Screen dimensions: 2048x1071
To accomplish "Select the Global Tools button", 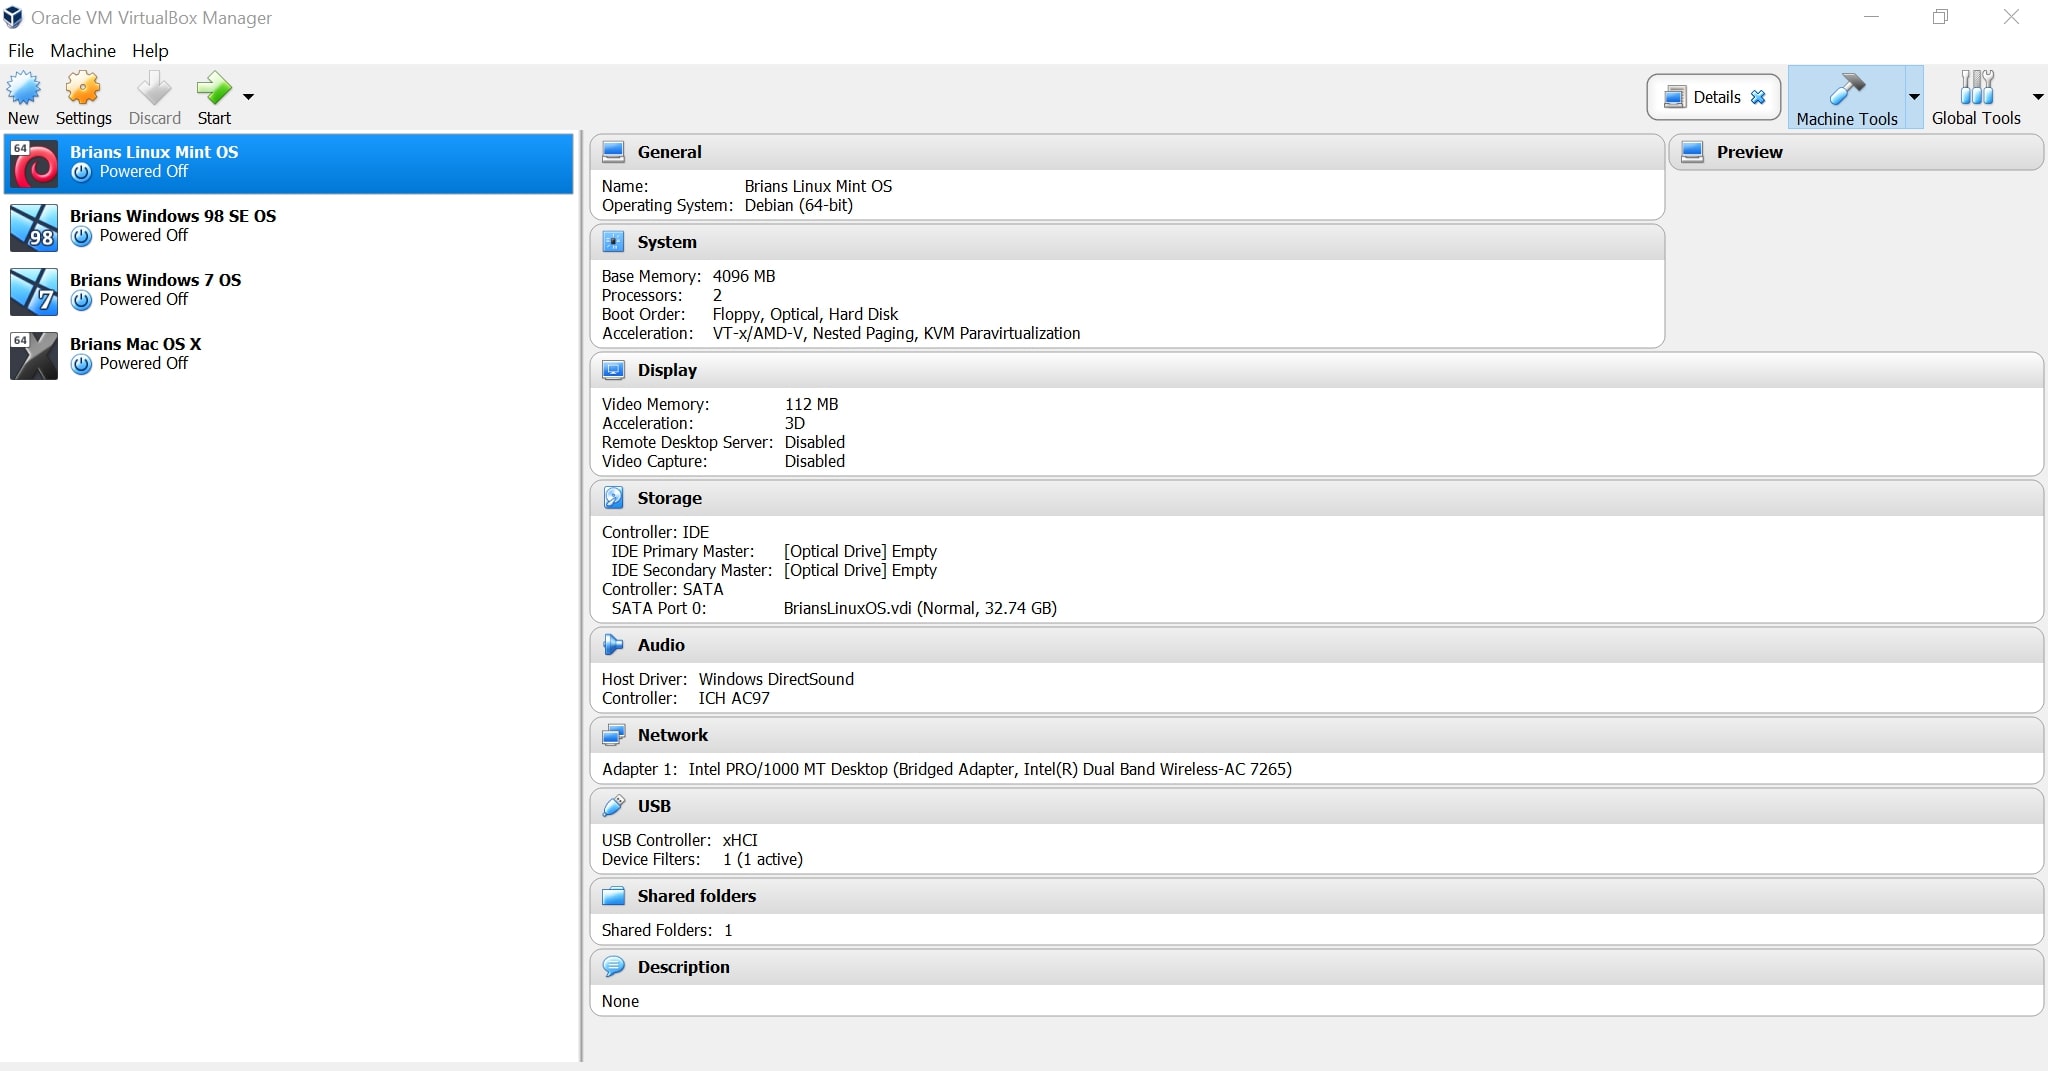I will pos(1976,98).
